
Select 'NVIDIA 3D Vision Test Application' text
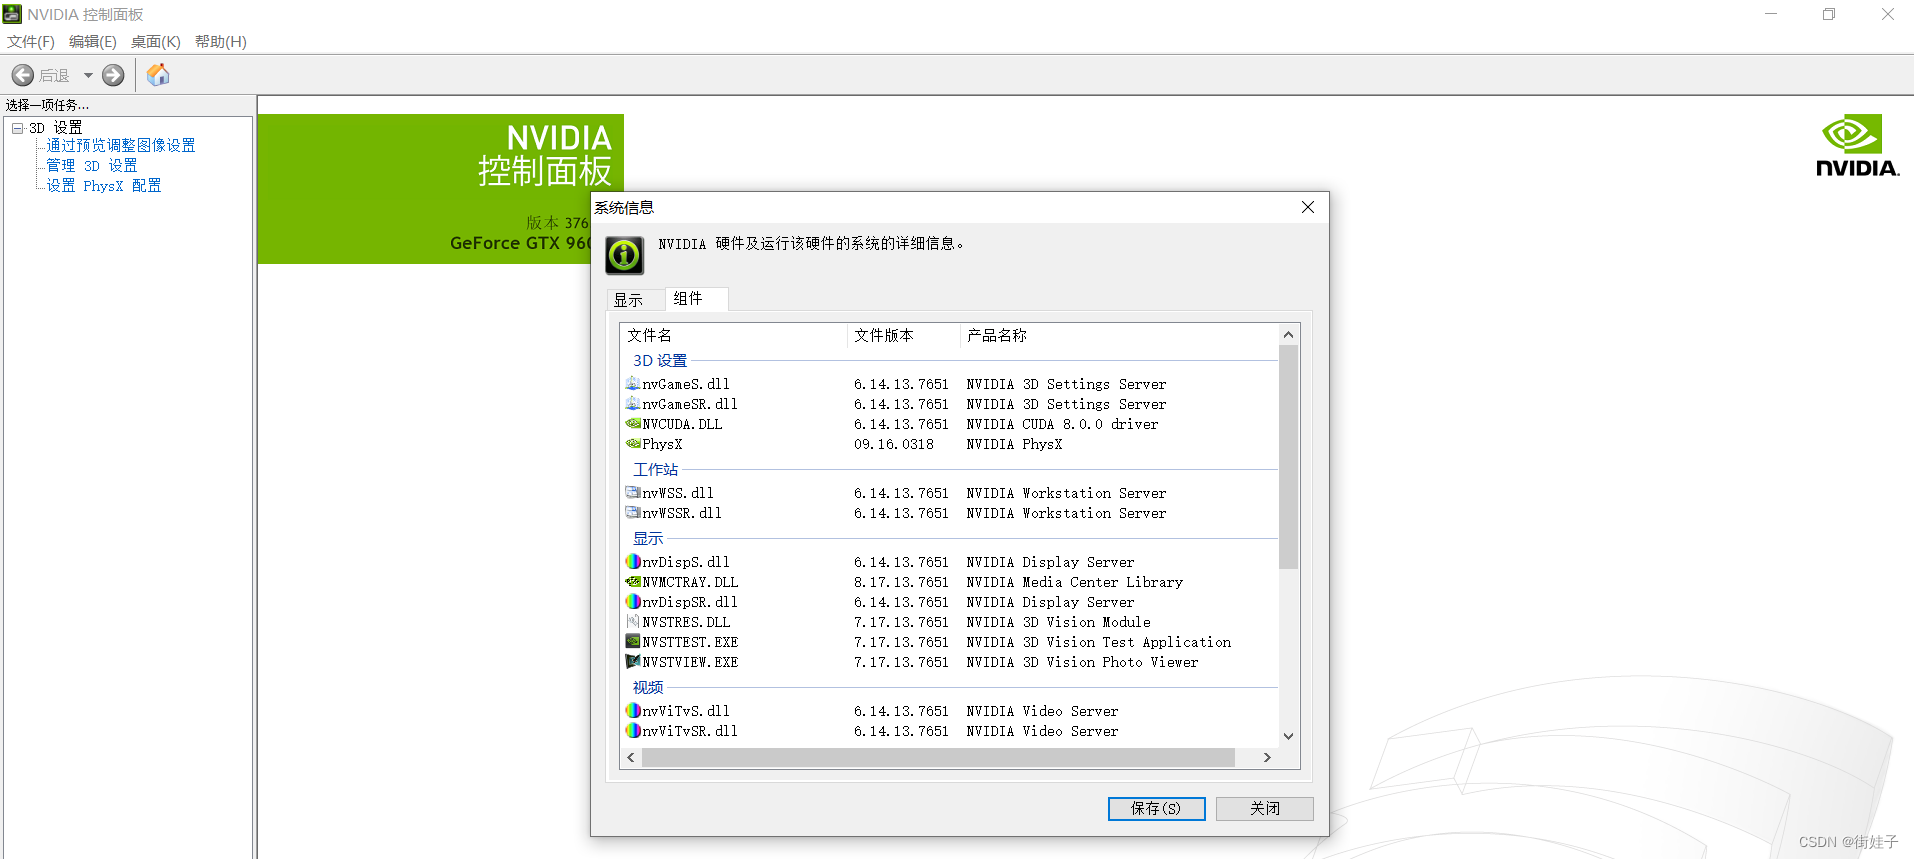click(x=1098, y=643)
